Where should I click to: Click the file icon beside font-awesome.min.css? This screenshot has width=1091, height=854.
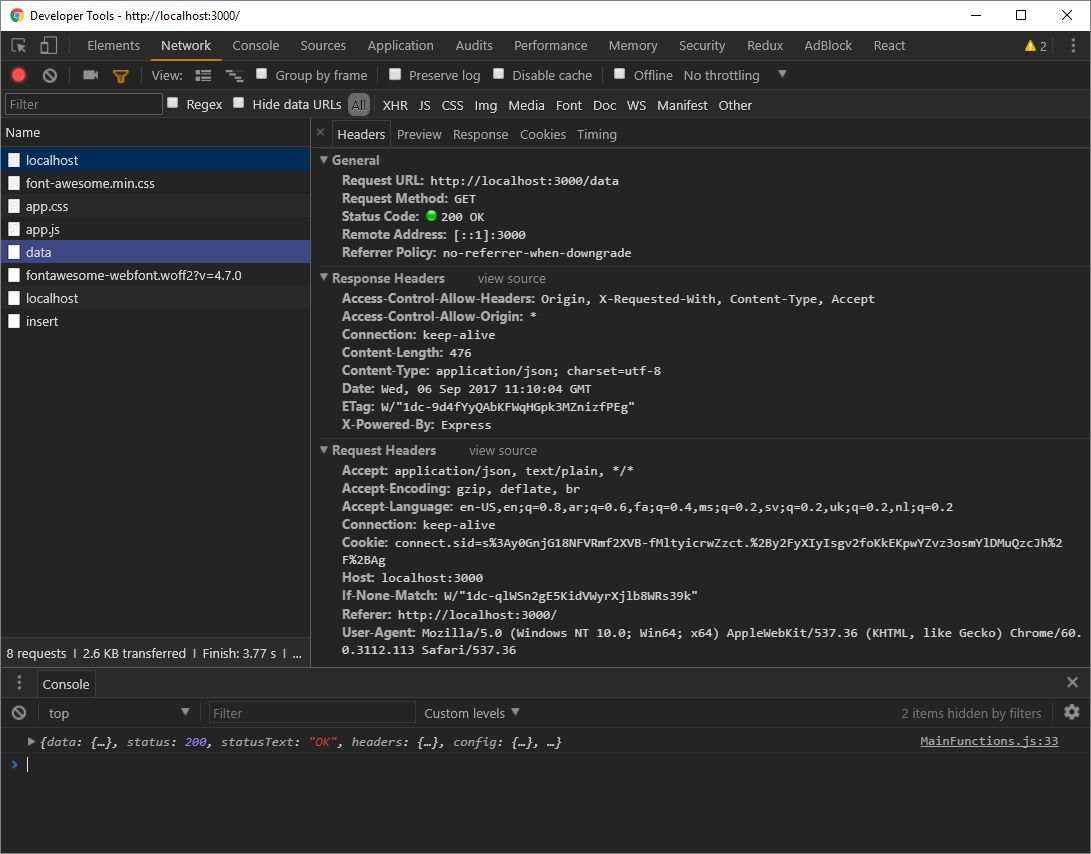point(14,183)
